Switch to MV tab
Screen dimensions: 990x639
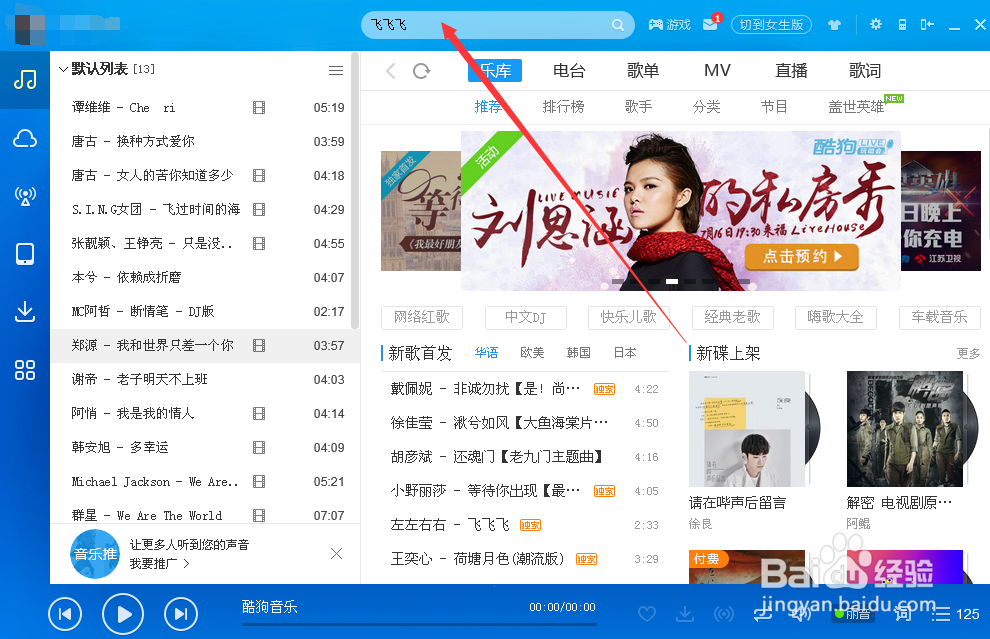coord(717,70)
